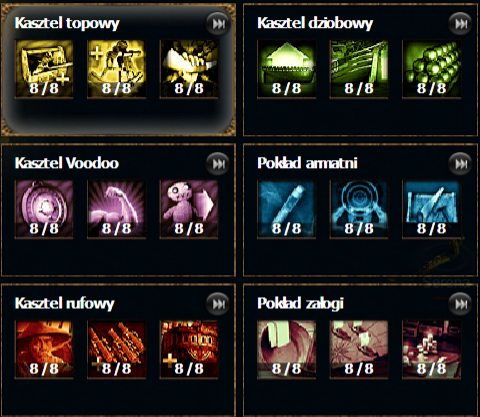
Task: Select the flexing arm strength skill
Action: [x=117, y=209]
